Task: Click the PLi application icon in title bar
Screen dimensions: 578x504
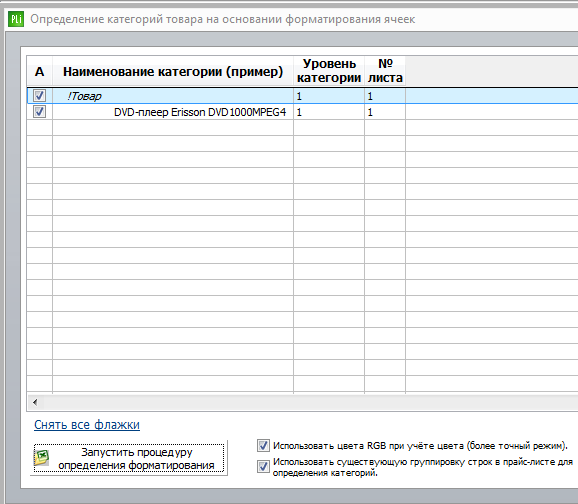Action: point(16,19)
